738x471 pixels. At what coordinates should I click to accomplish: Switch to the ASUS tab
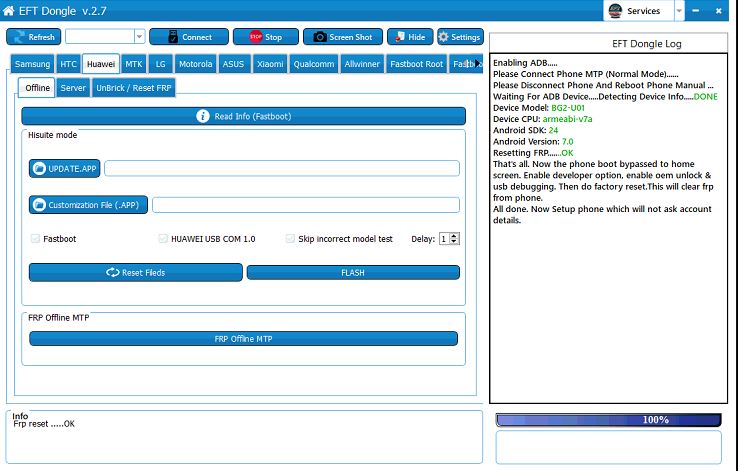[233, 64]
